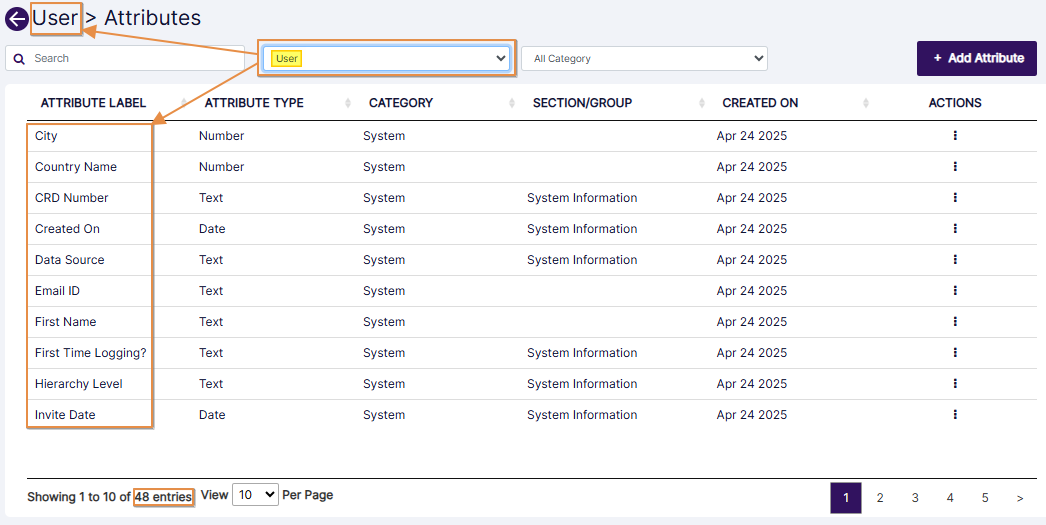Open the All Category filter dropdown
This screenshot has width=1046, height=525.
644,59
